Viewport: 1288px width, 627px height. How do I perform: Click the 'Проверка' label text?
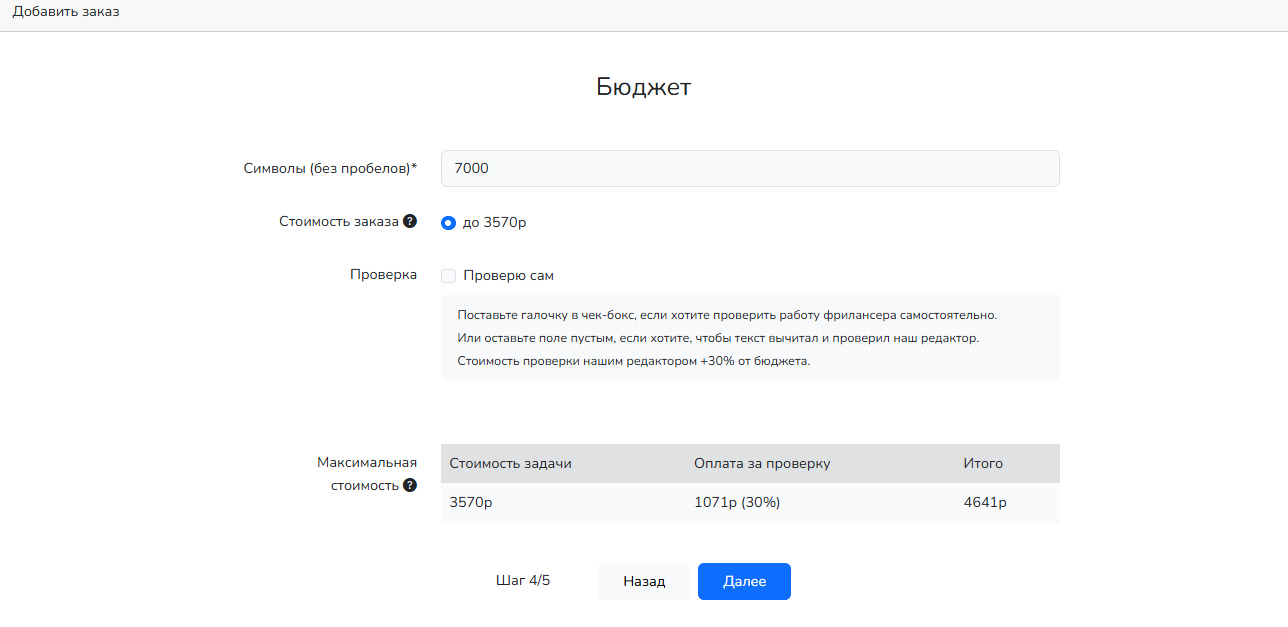coord(383,275)
